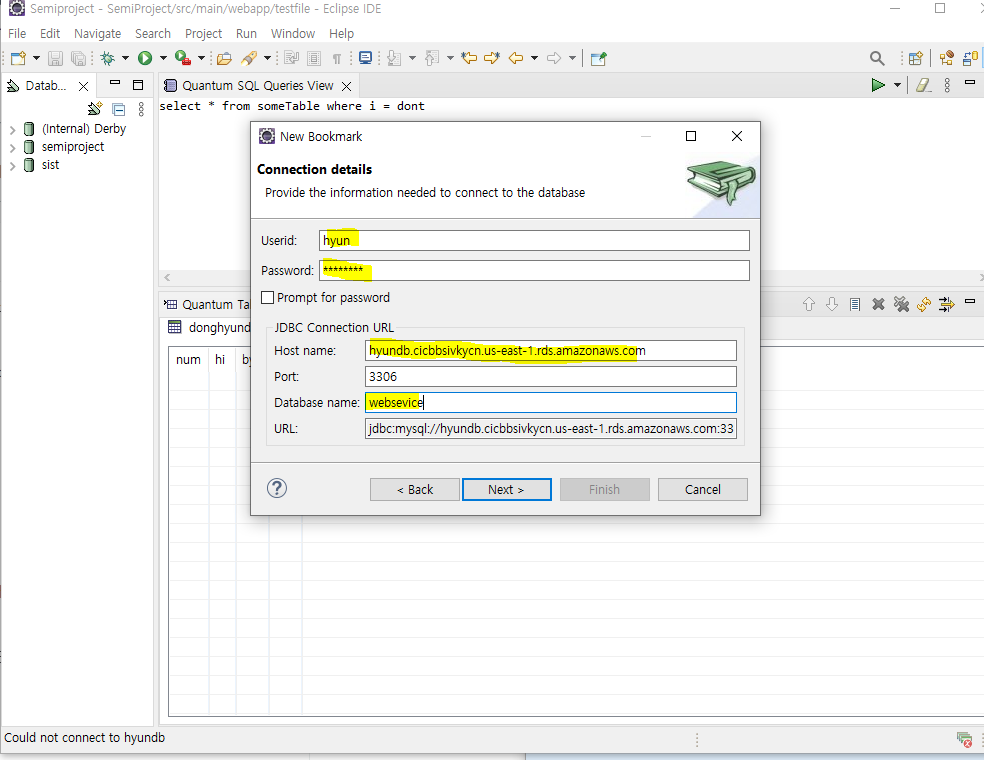Click 'Could not connect to hyundb' status text

(x=85, y=737)
